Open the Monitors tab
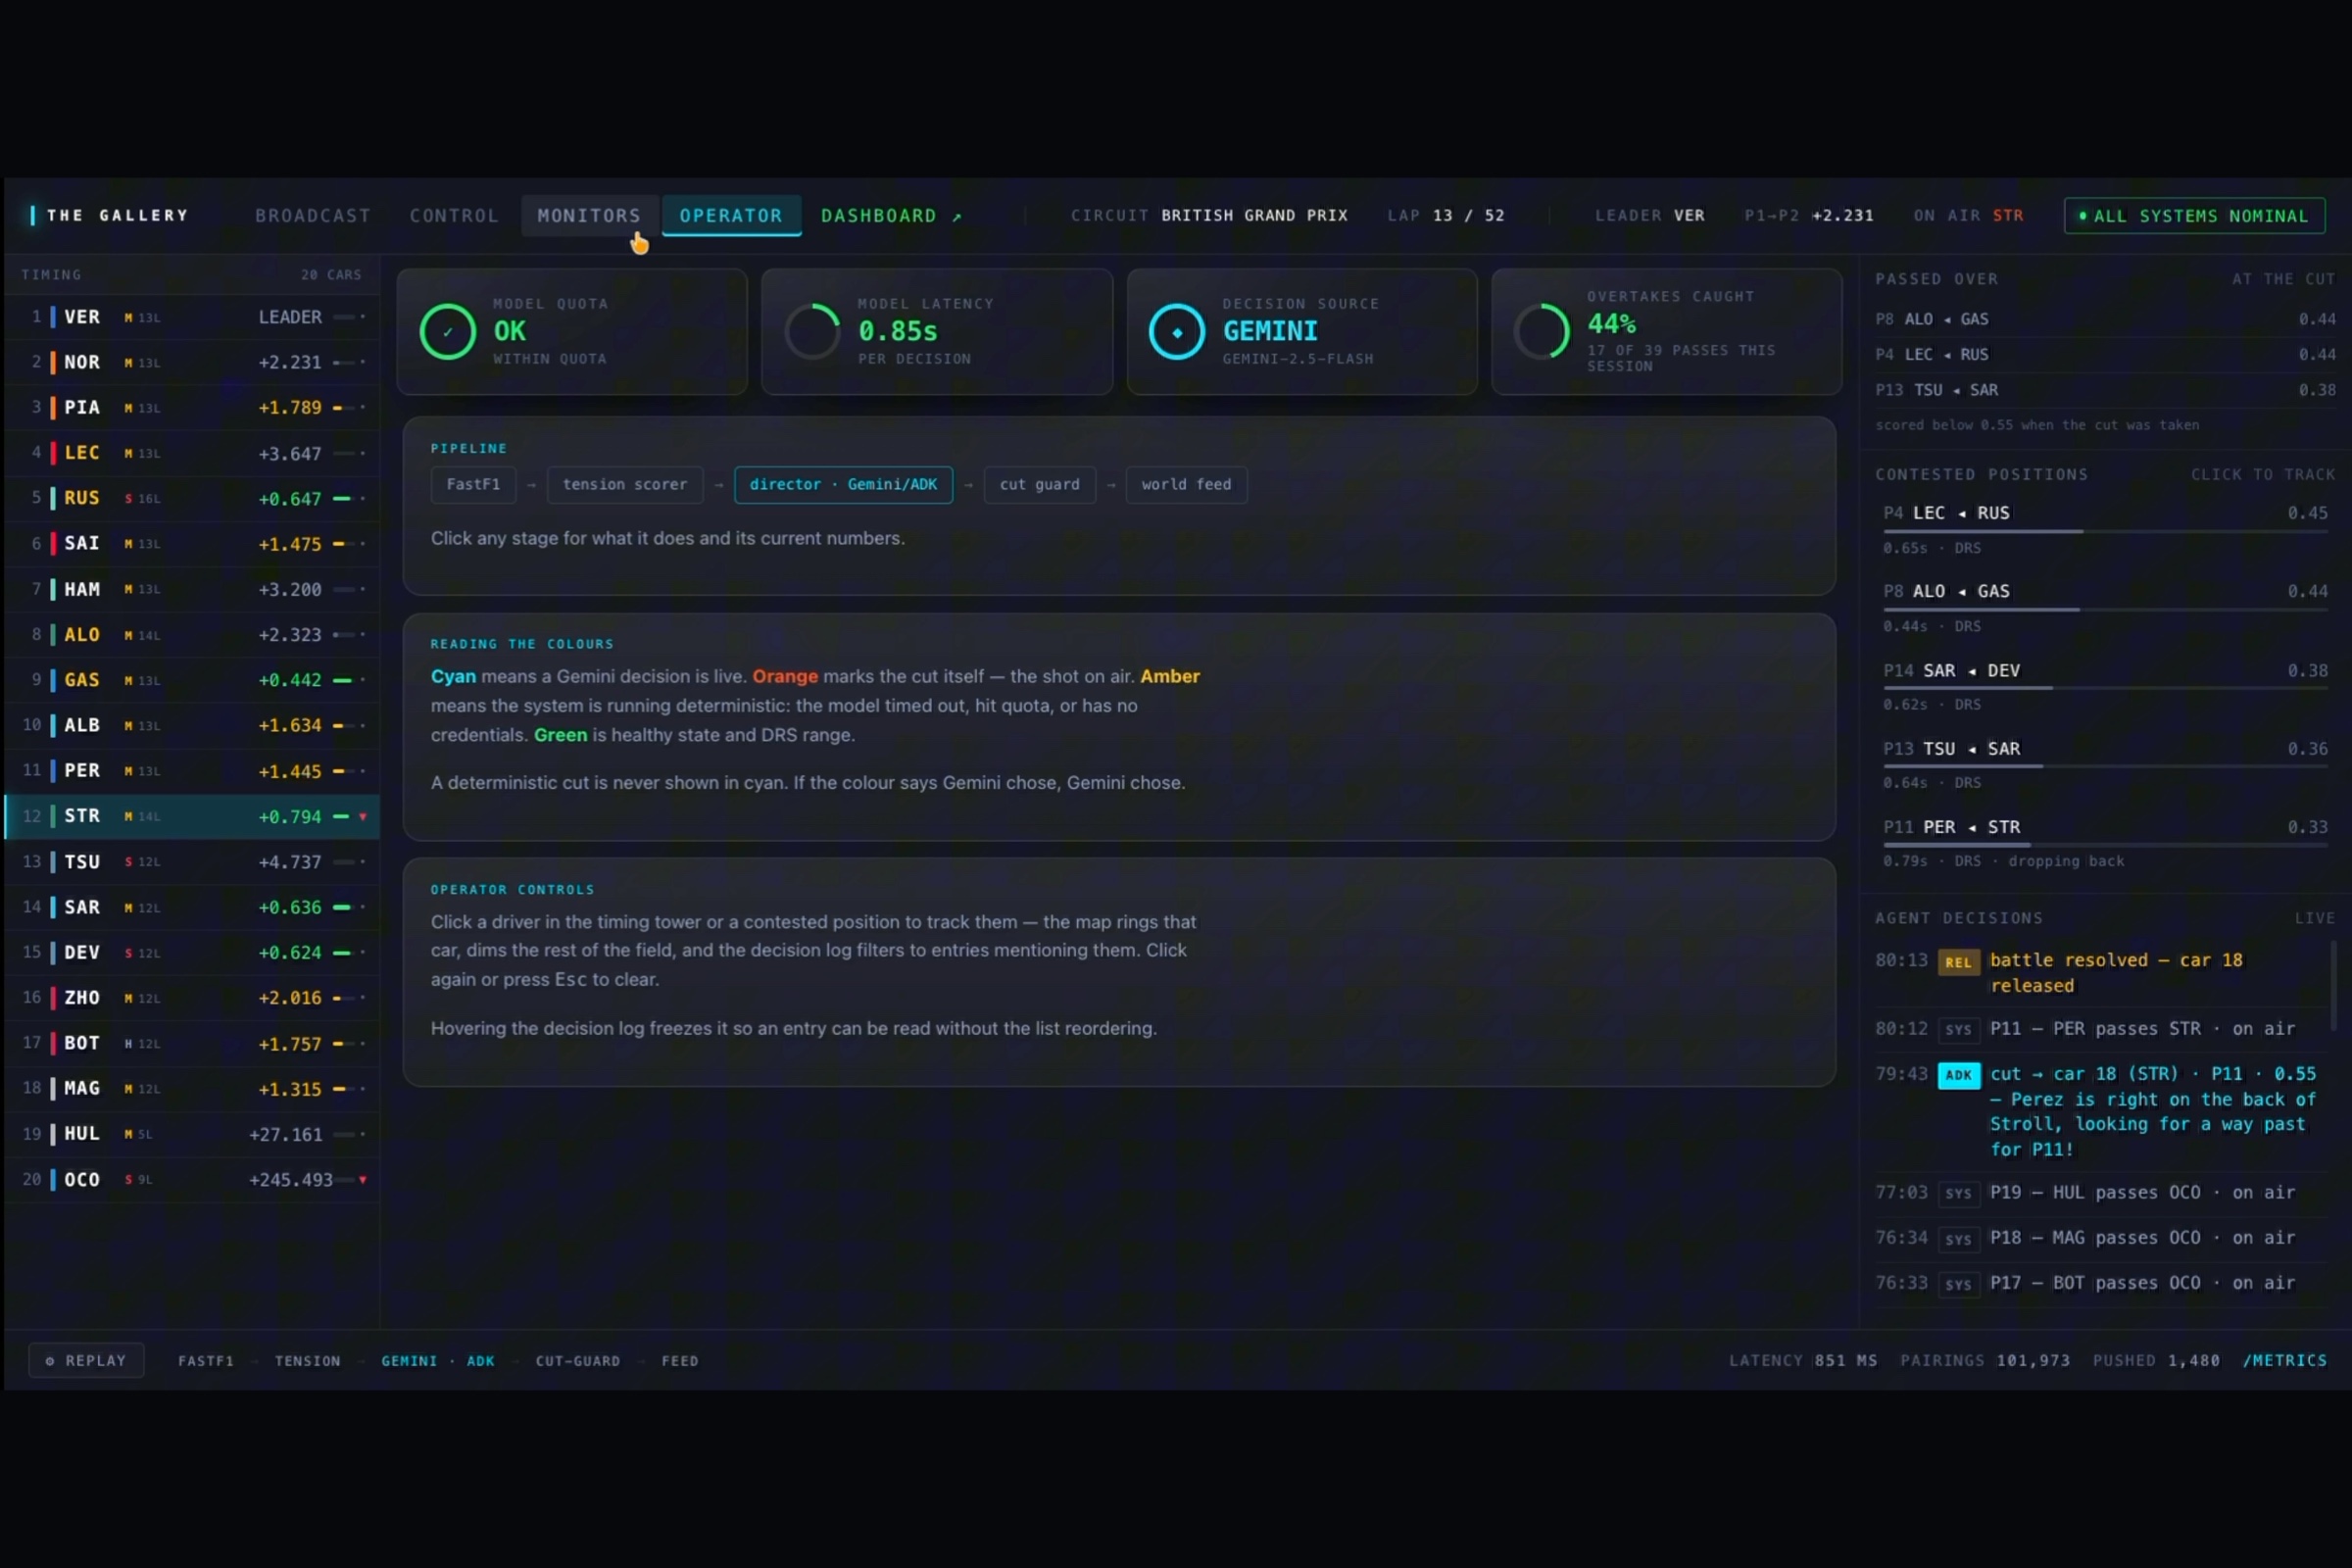 pyautogui.click(x=589, y=215)
